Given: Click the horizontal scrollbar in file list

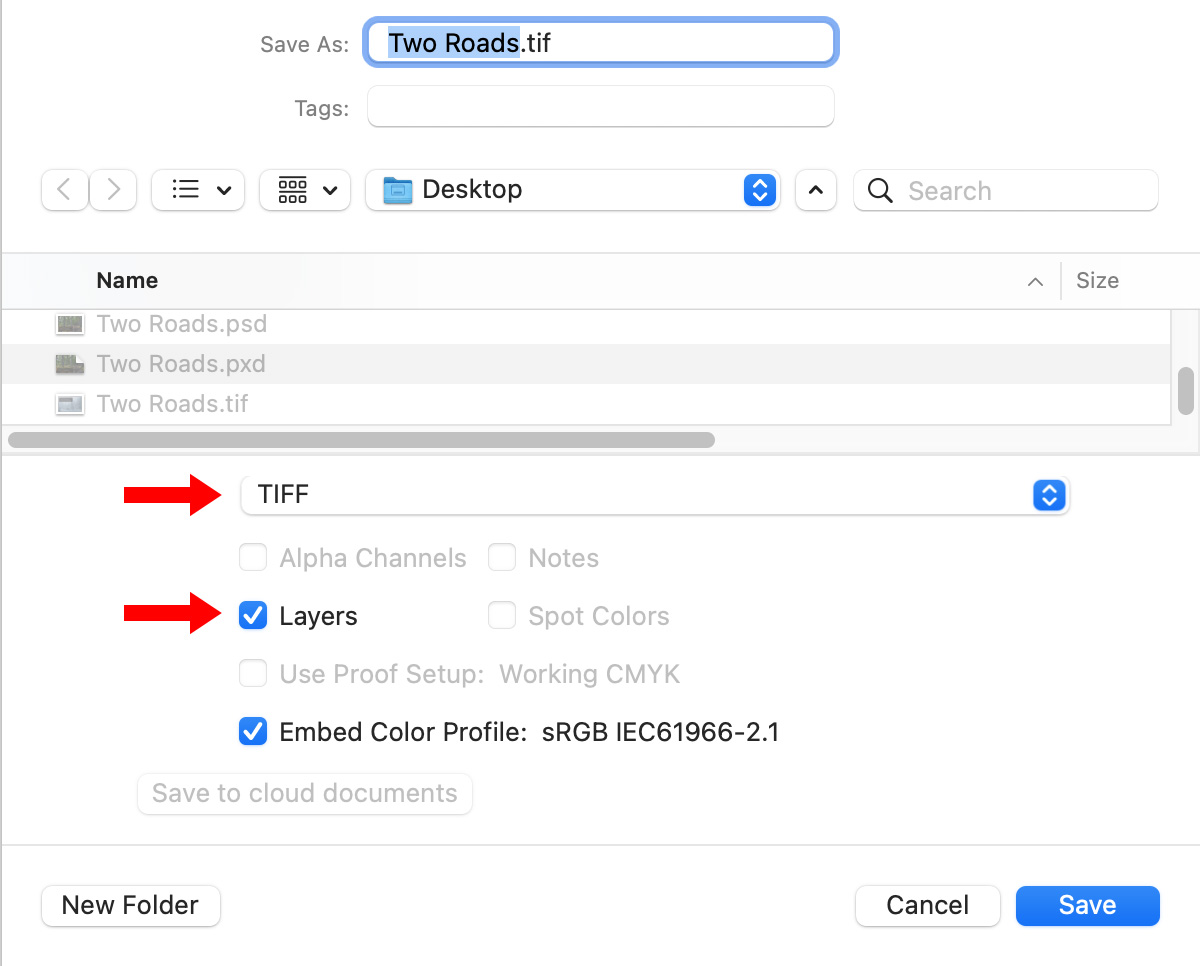Looking at the screenshot, I should pos(360,439).
